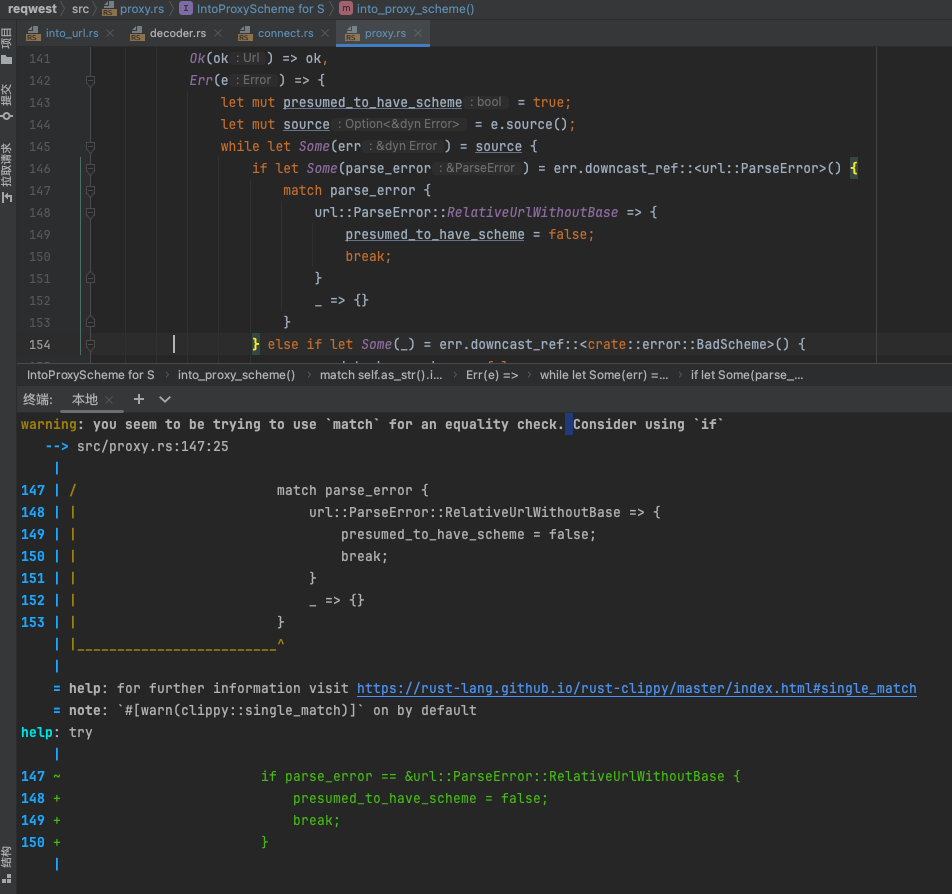Close the 本地 terminal tab
The width and height of the screenshot is (952, 894).
(x=110, y=400)
